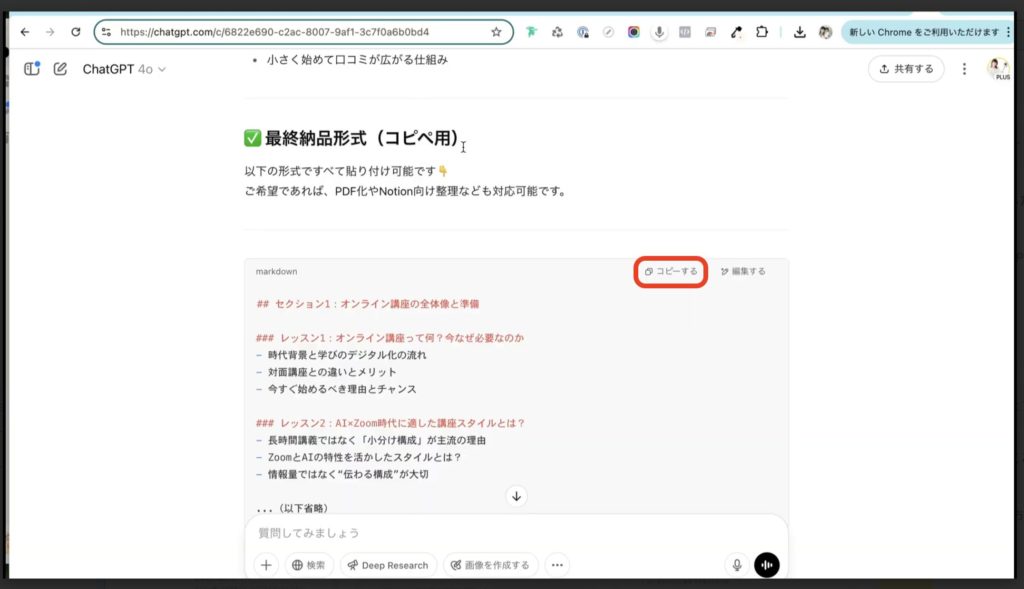Screen dimensions: 1024x589
Task: Click the plus icon to attach files
Action: pyautogui.click(x=266, y=565)
